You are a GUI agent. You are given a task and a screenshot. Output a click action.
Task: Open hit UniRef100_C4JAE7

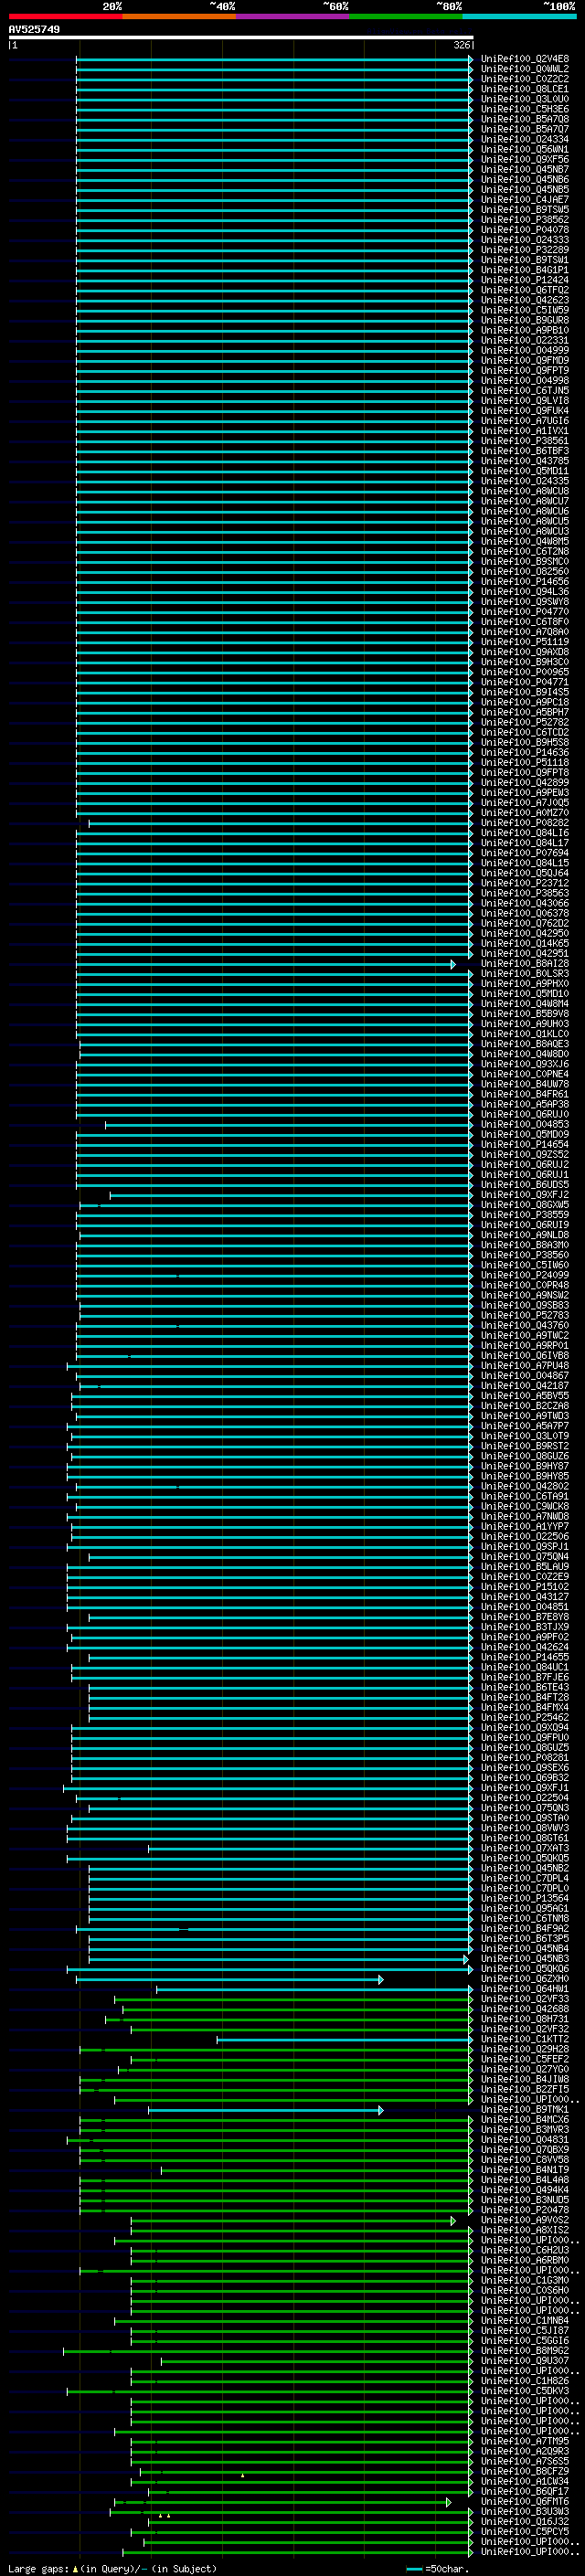coord(525,200)
